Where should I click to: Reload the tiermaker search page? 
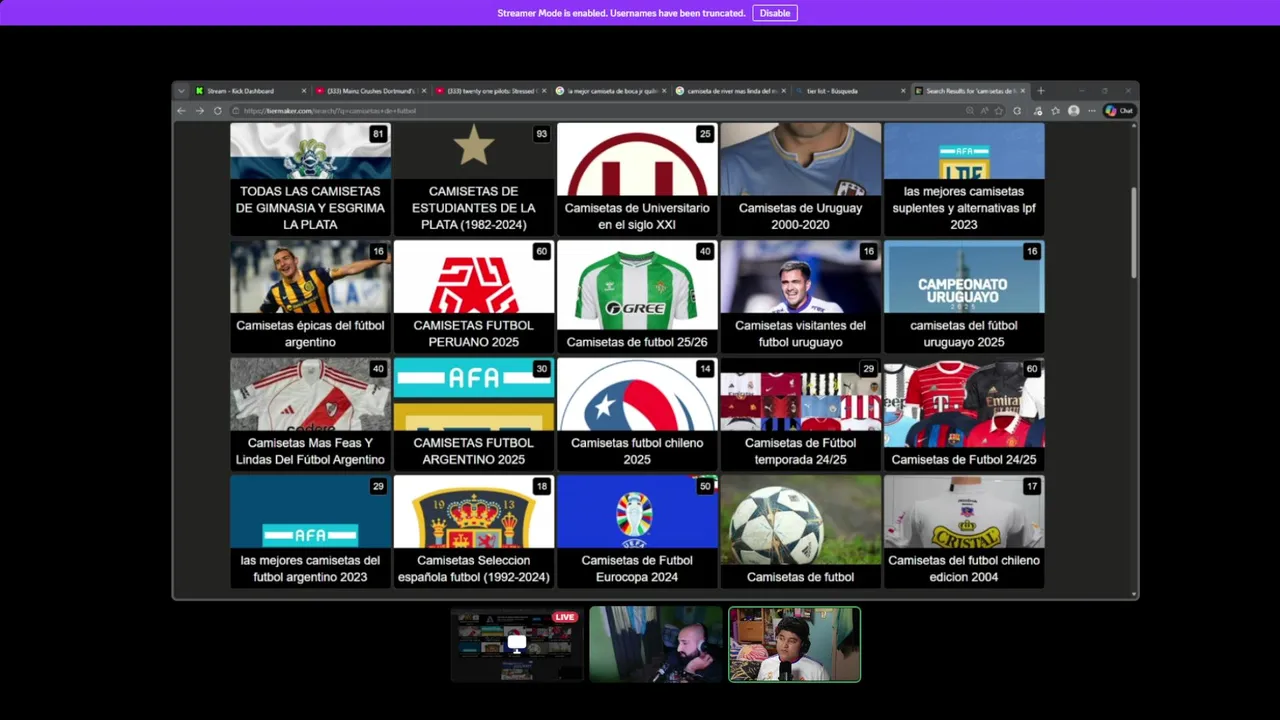coord(217,111)
